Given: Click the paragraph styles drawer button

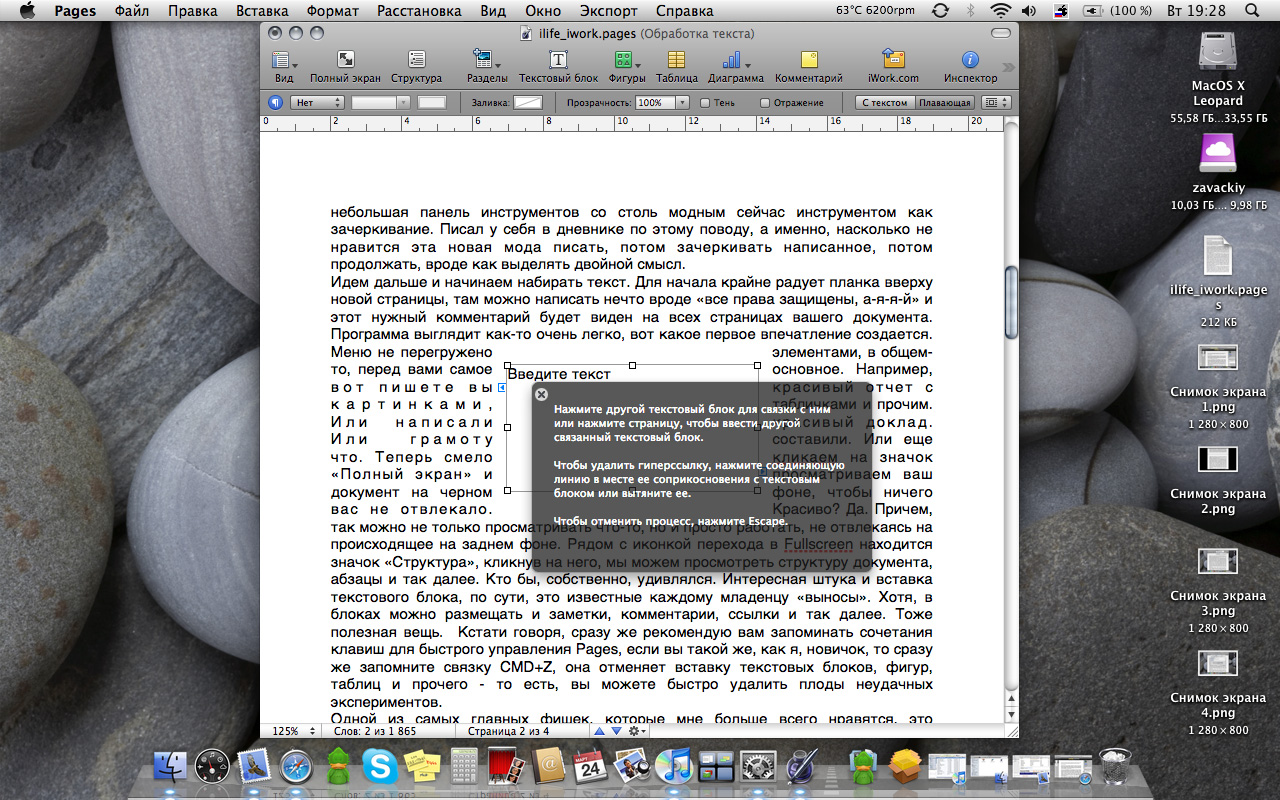Looking at the screenshot, I should tap(275, 102).
